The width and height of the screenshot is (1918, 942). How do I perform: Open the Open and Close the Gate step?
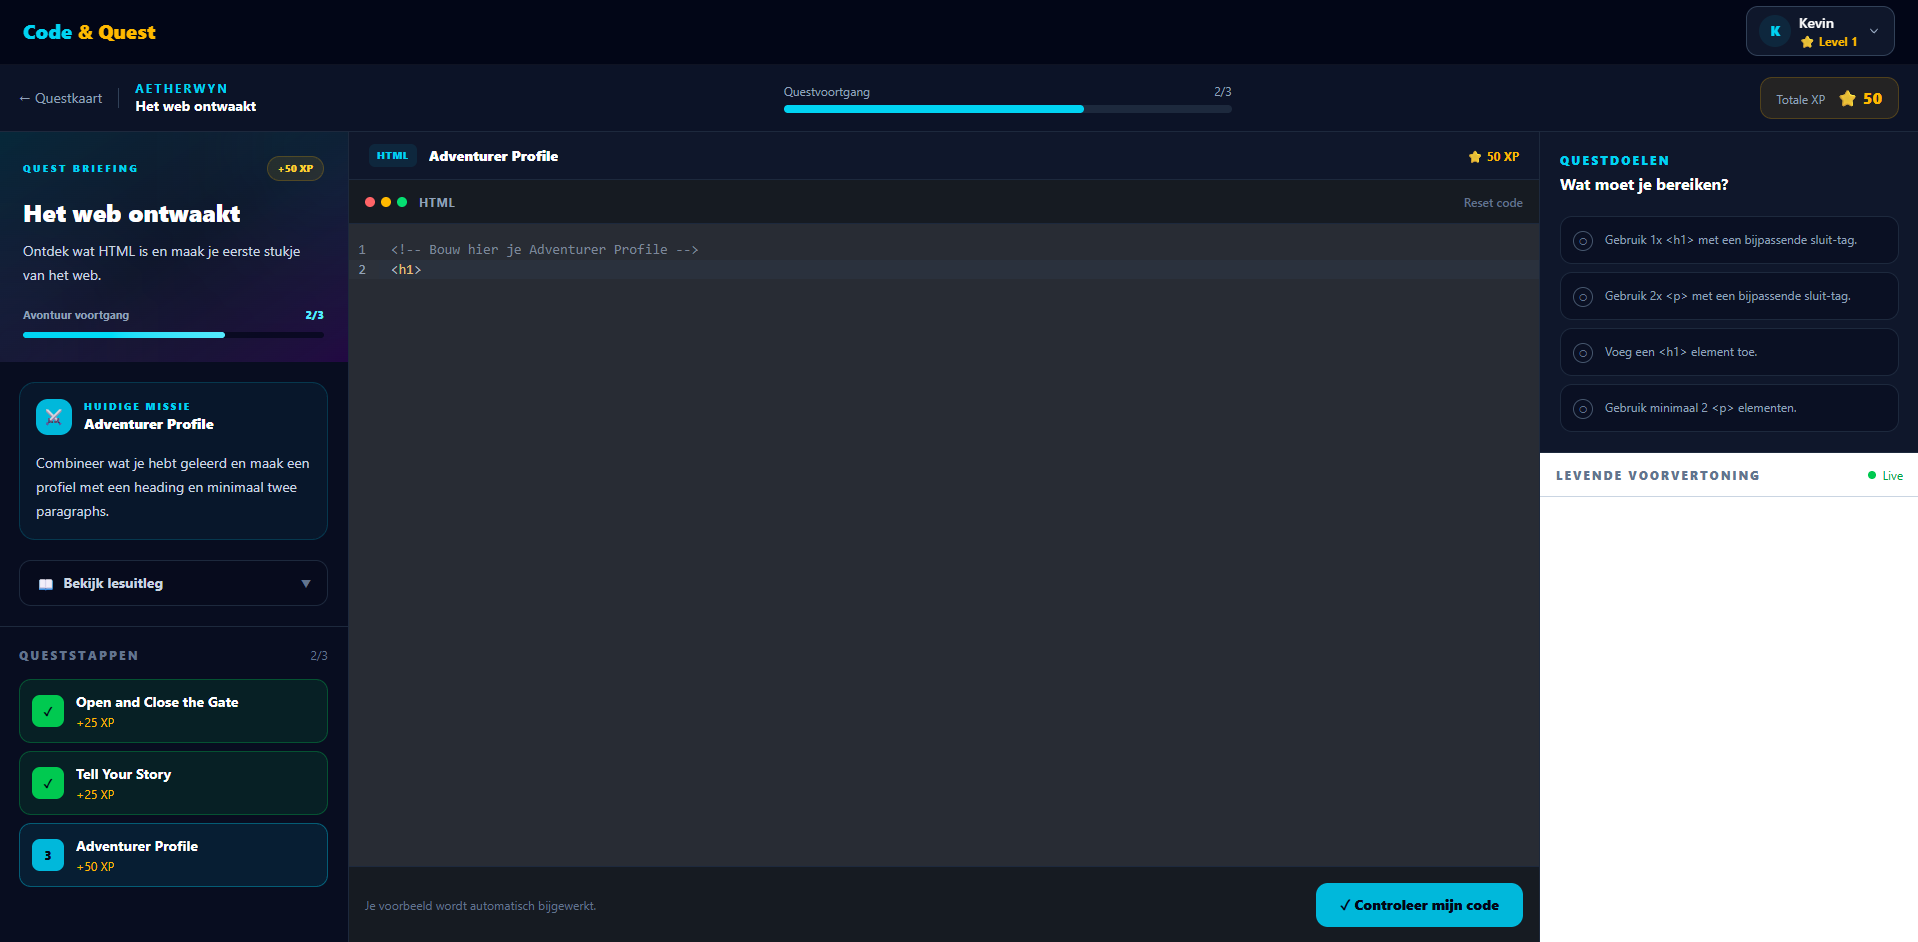(x=173, y=711)
